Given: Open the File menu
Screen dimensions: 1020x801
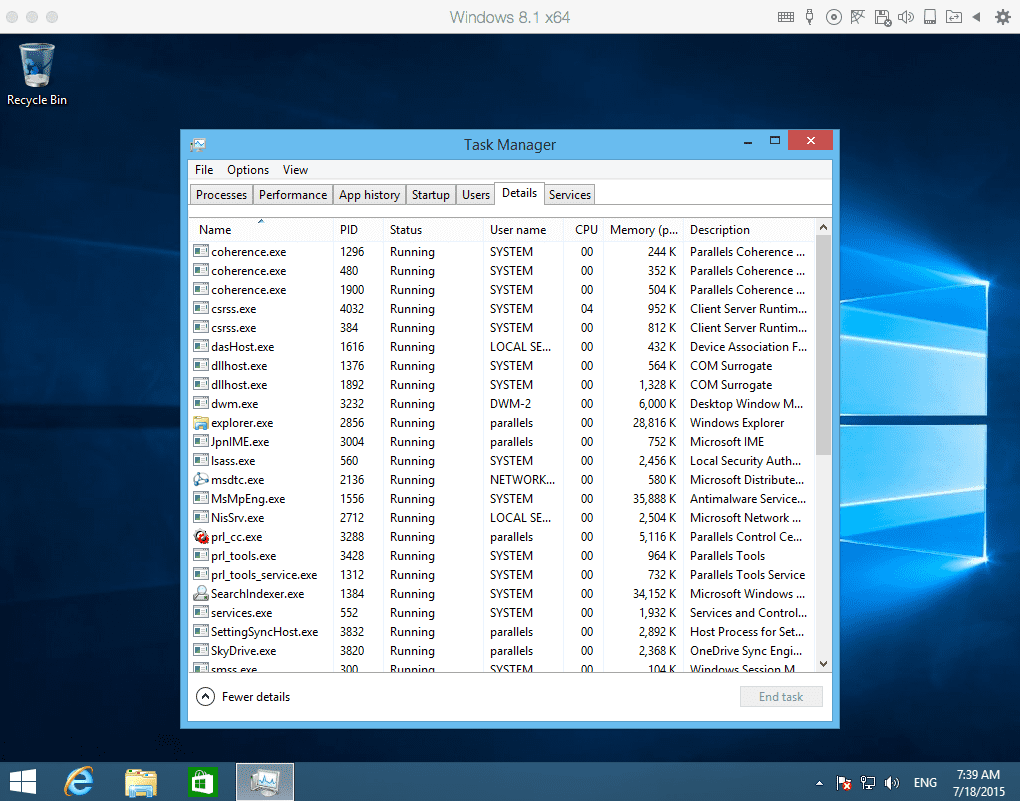Looking at the screenshot, I should (x=204, y=170).
